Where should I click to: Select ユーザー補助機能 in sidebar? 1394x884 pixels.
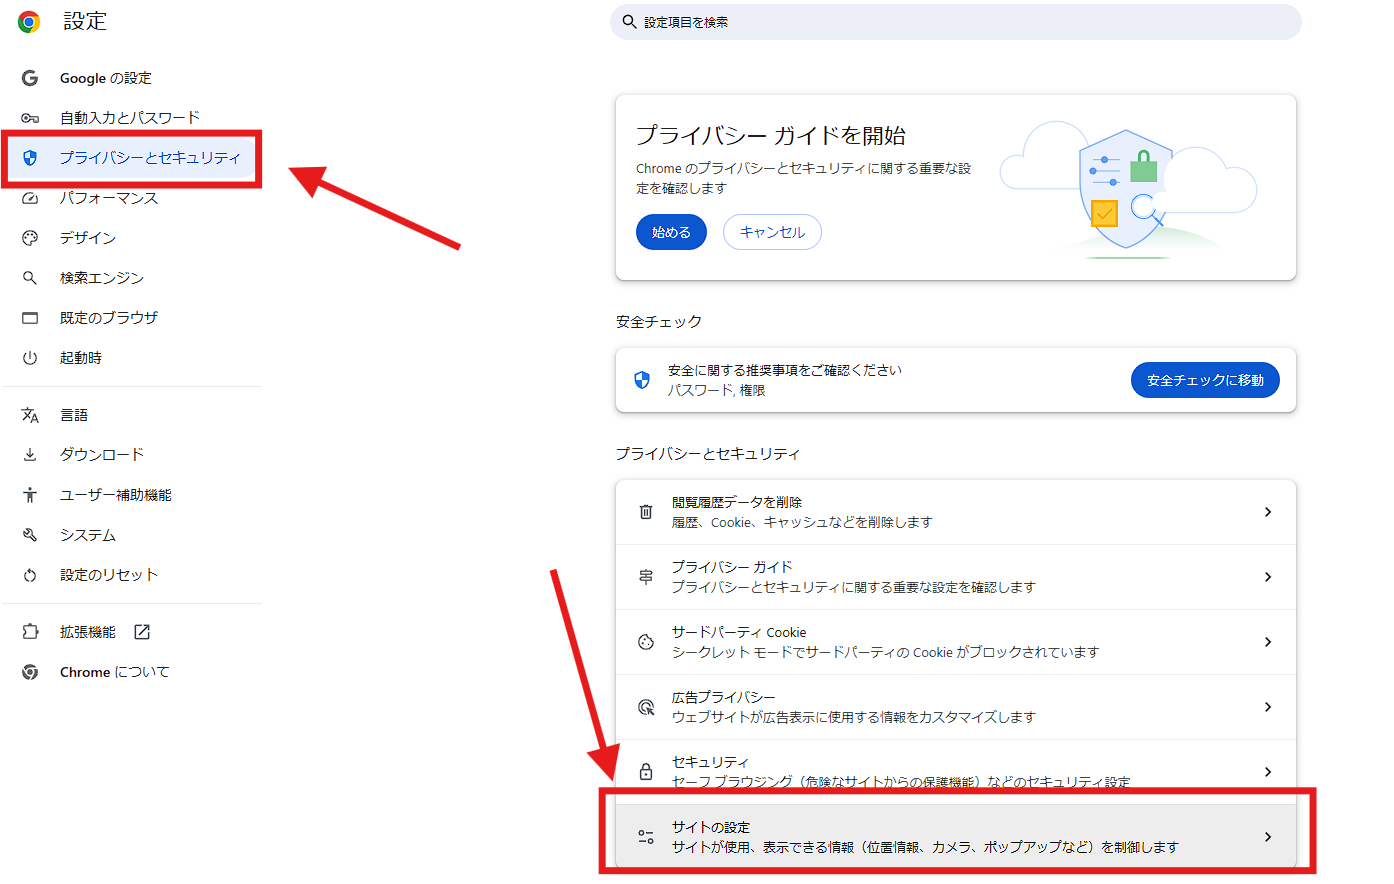[116, 495]
